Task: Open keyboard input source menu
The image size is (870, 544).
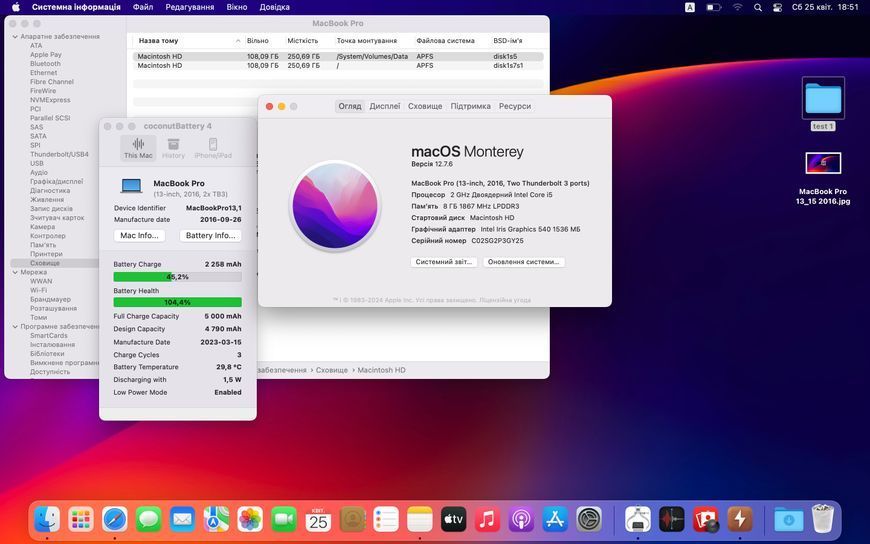Action: click(690, 7)
